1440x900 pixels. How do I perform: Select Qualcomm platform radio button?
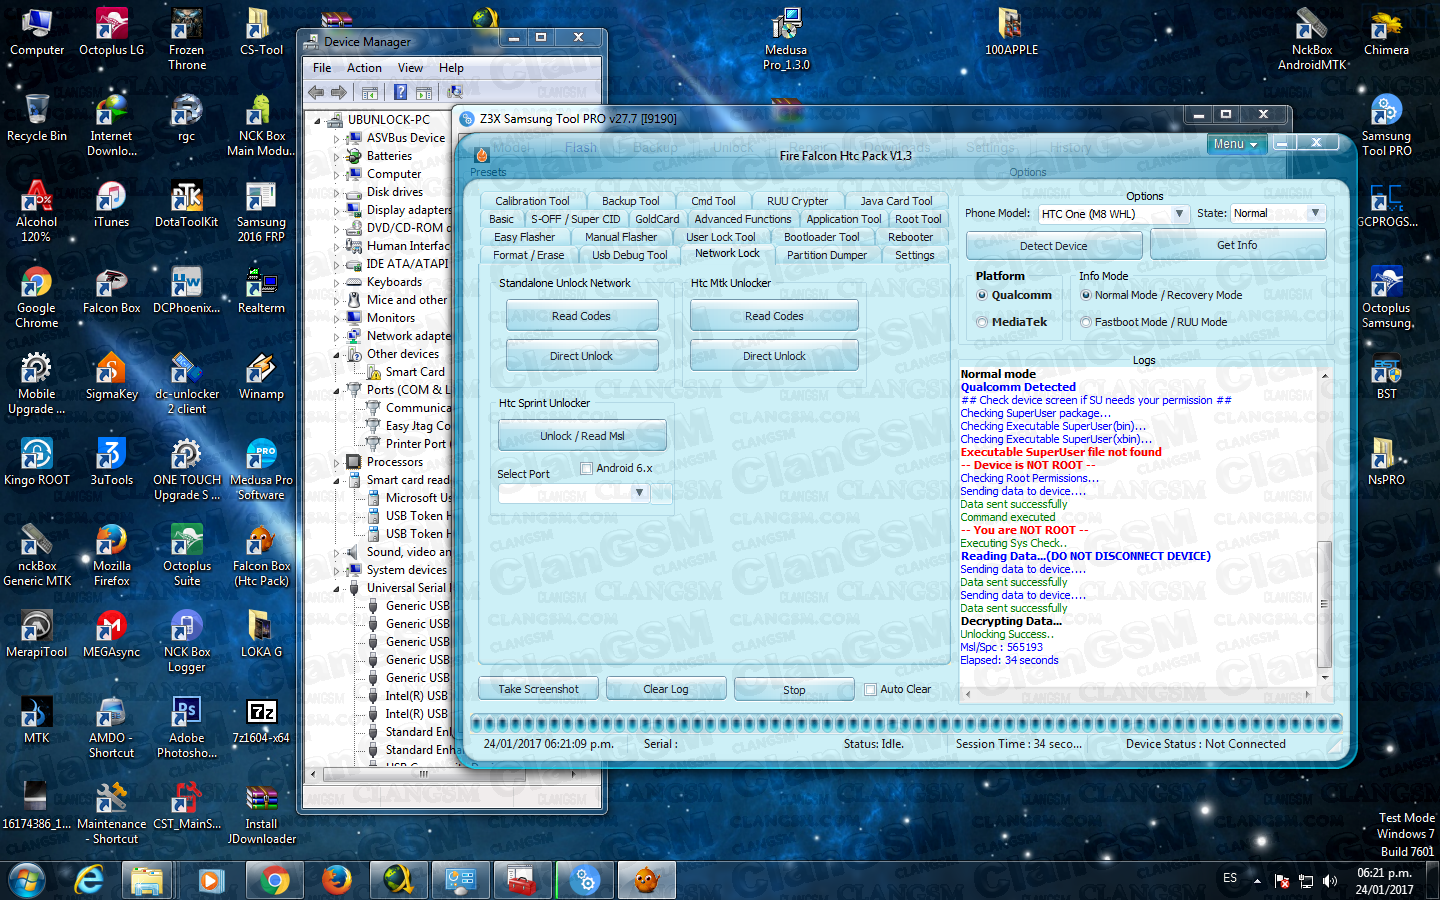(982, 295)
